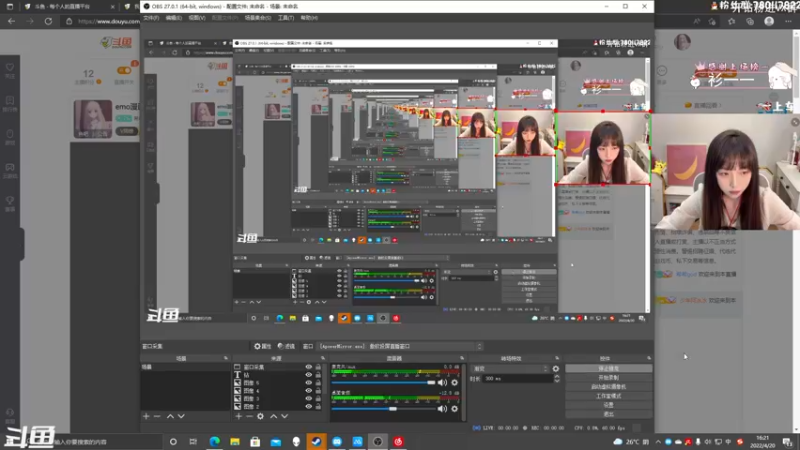The width and height of the screenshot is (800, 450).
Task: Lock the 图像 3 source
Action: 318,398
